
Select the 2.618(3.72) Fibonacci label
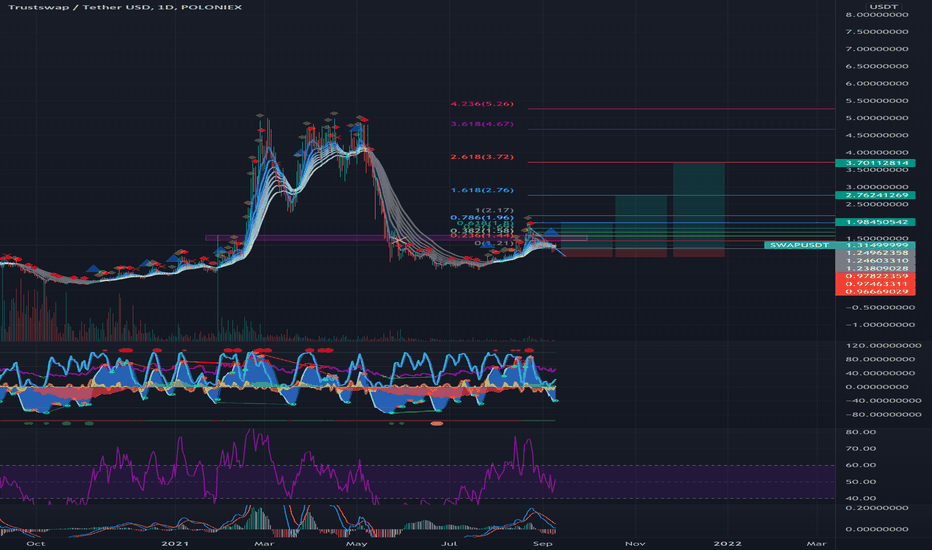click(482, 157)
